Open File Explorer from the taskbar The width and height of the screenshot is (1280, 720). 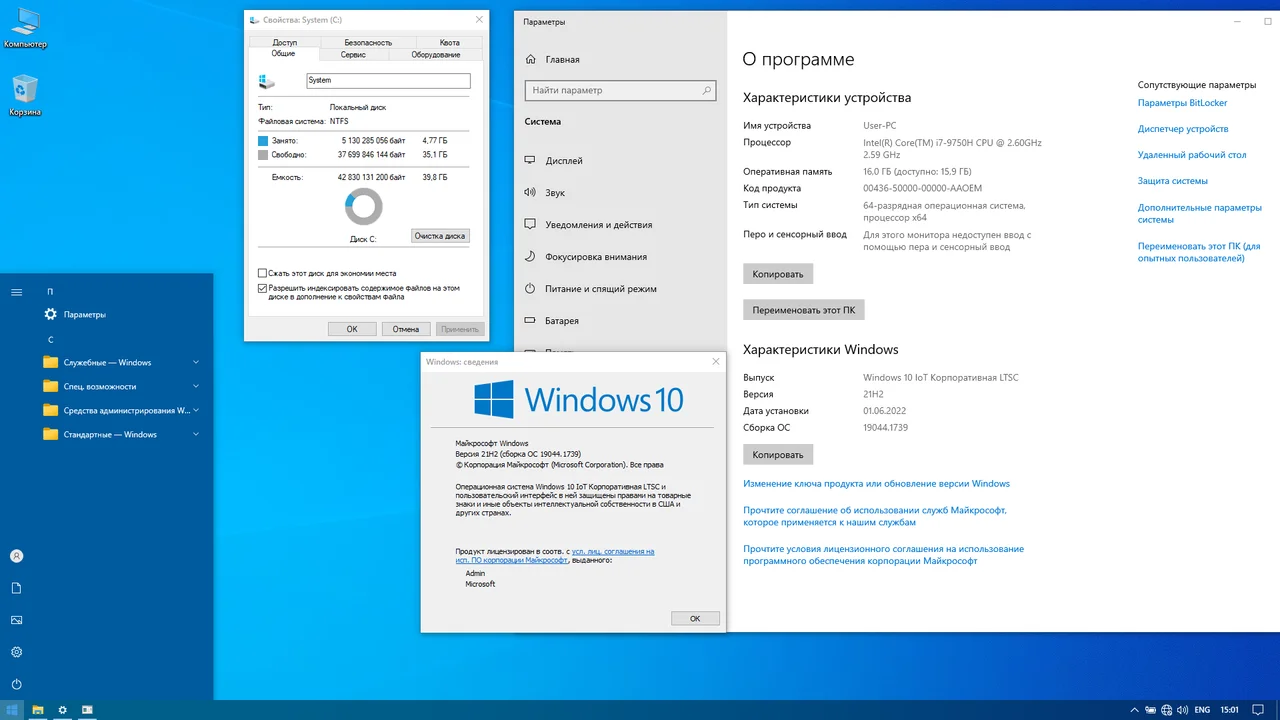[x=38, y=710]
